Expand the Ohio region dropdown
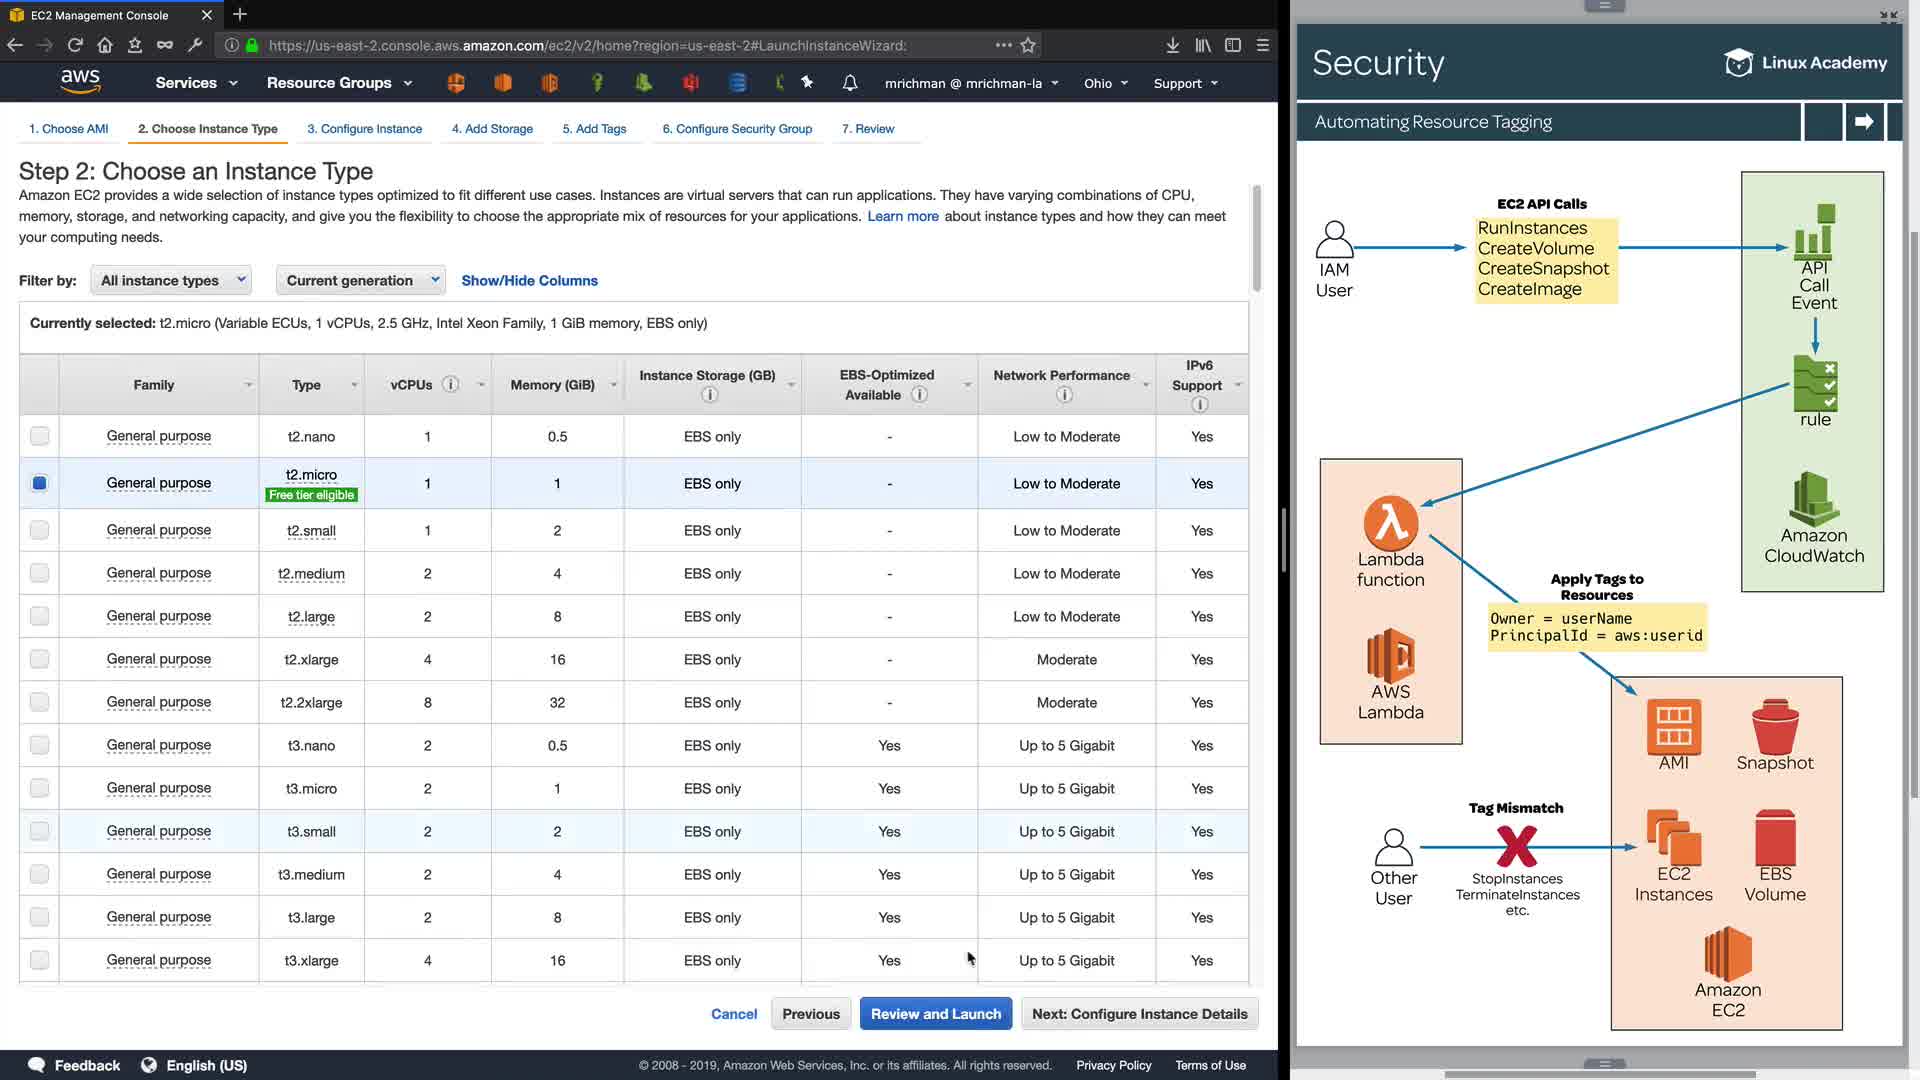The width and height of the screenshot is (1920, 1080). [1106, 83]
